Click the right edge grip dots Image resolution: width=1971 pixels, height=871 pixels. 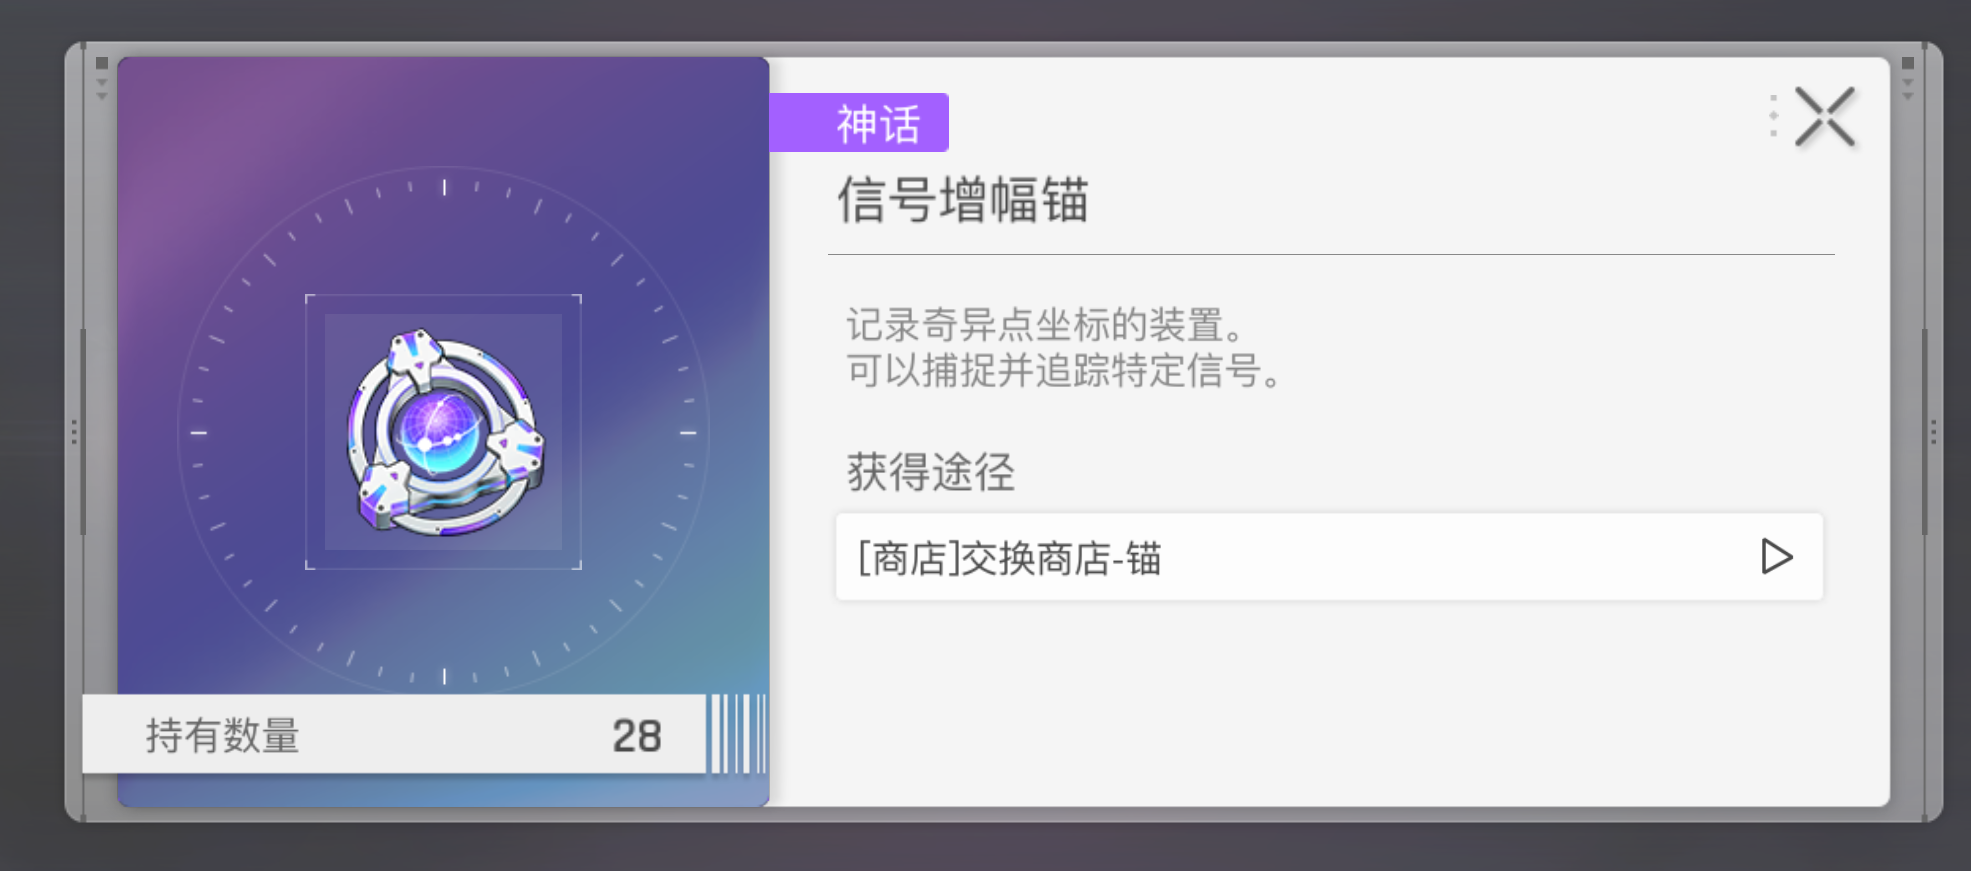pyautogui.click(x=1933, y=432)
